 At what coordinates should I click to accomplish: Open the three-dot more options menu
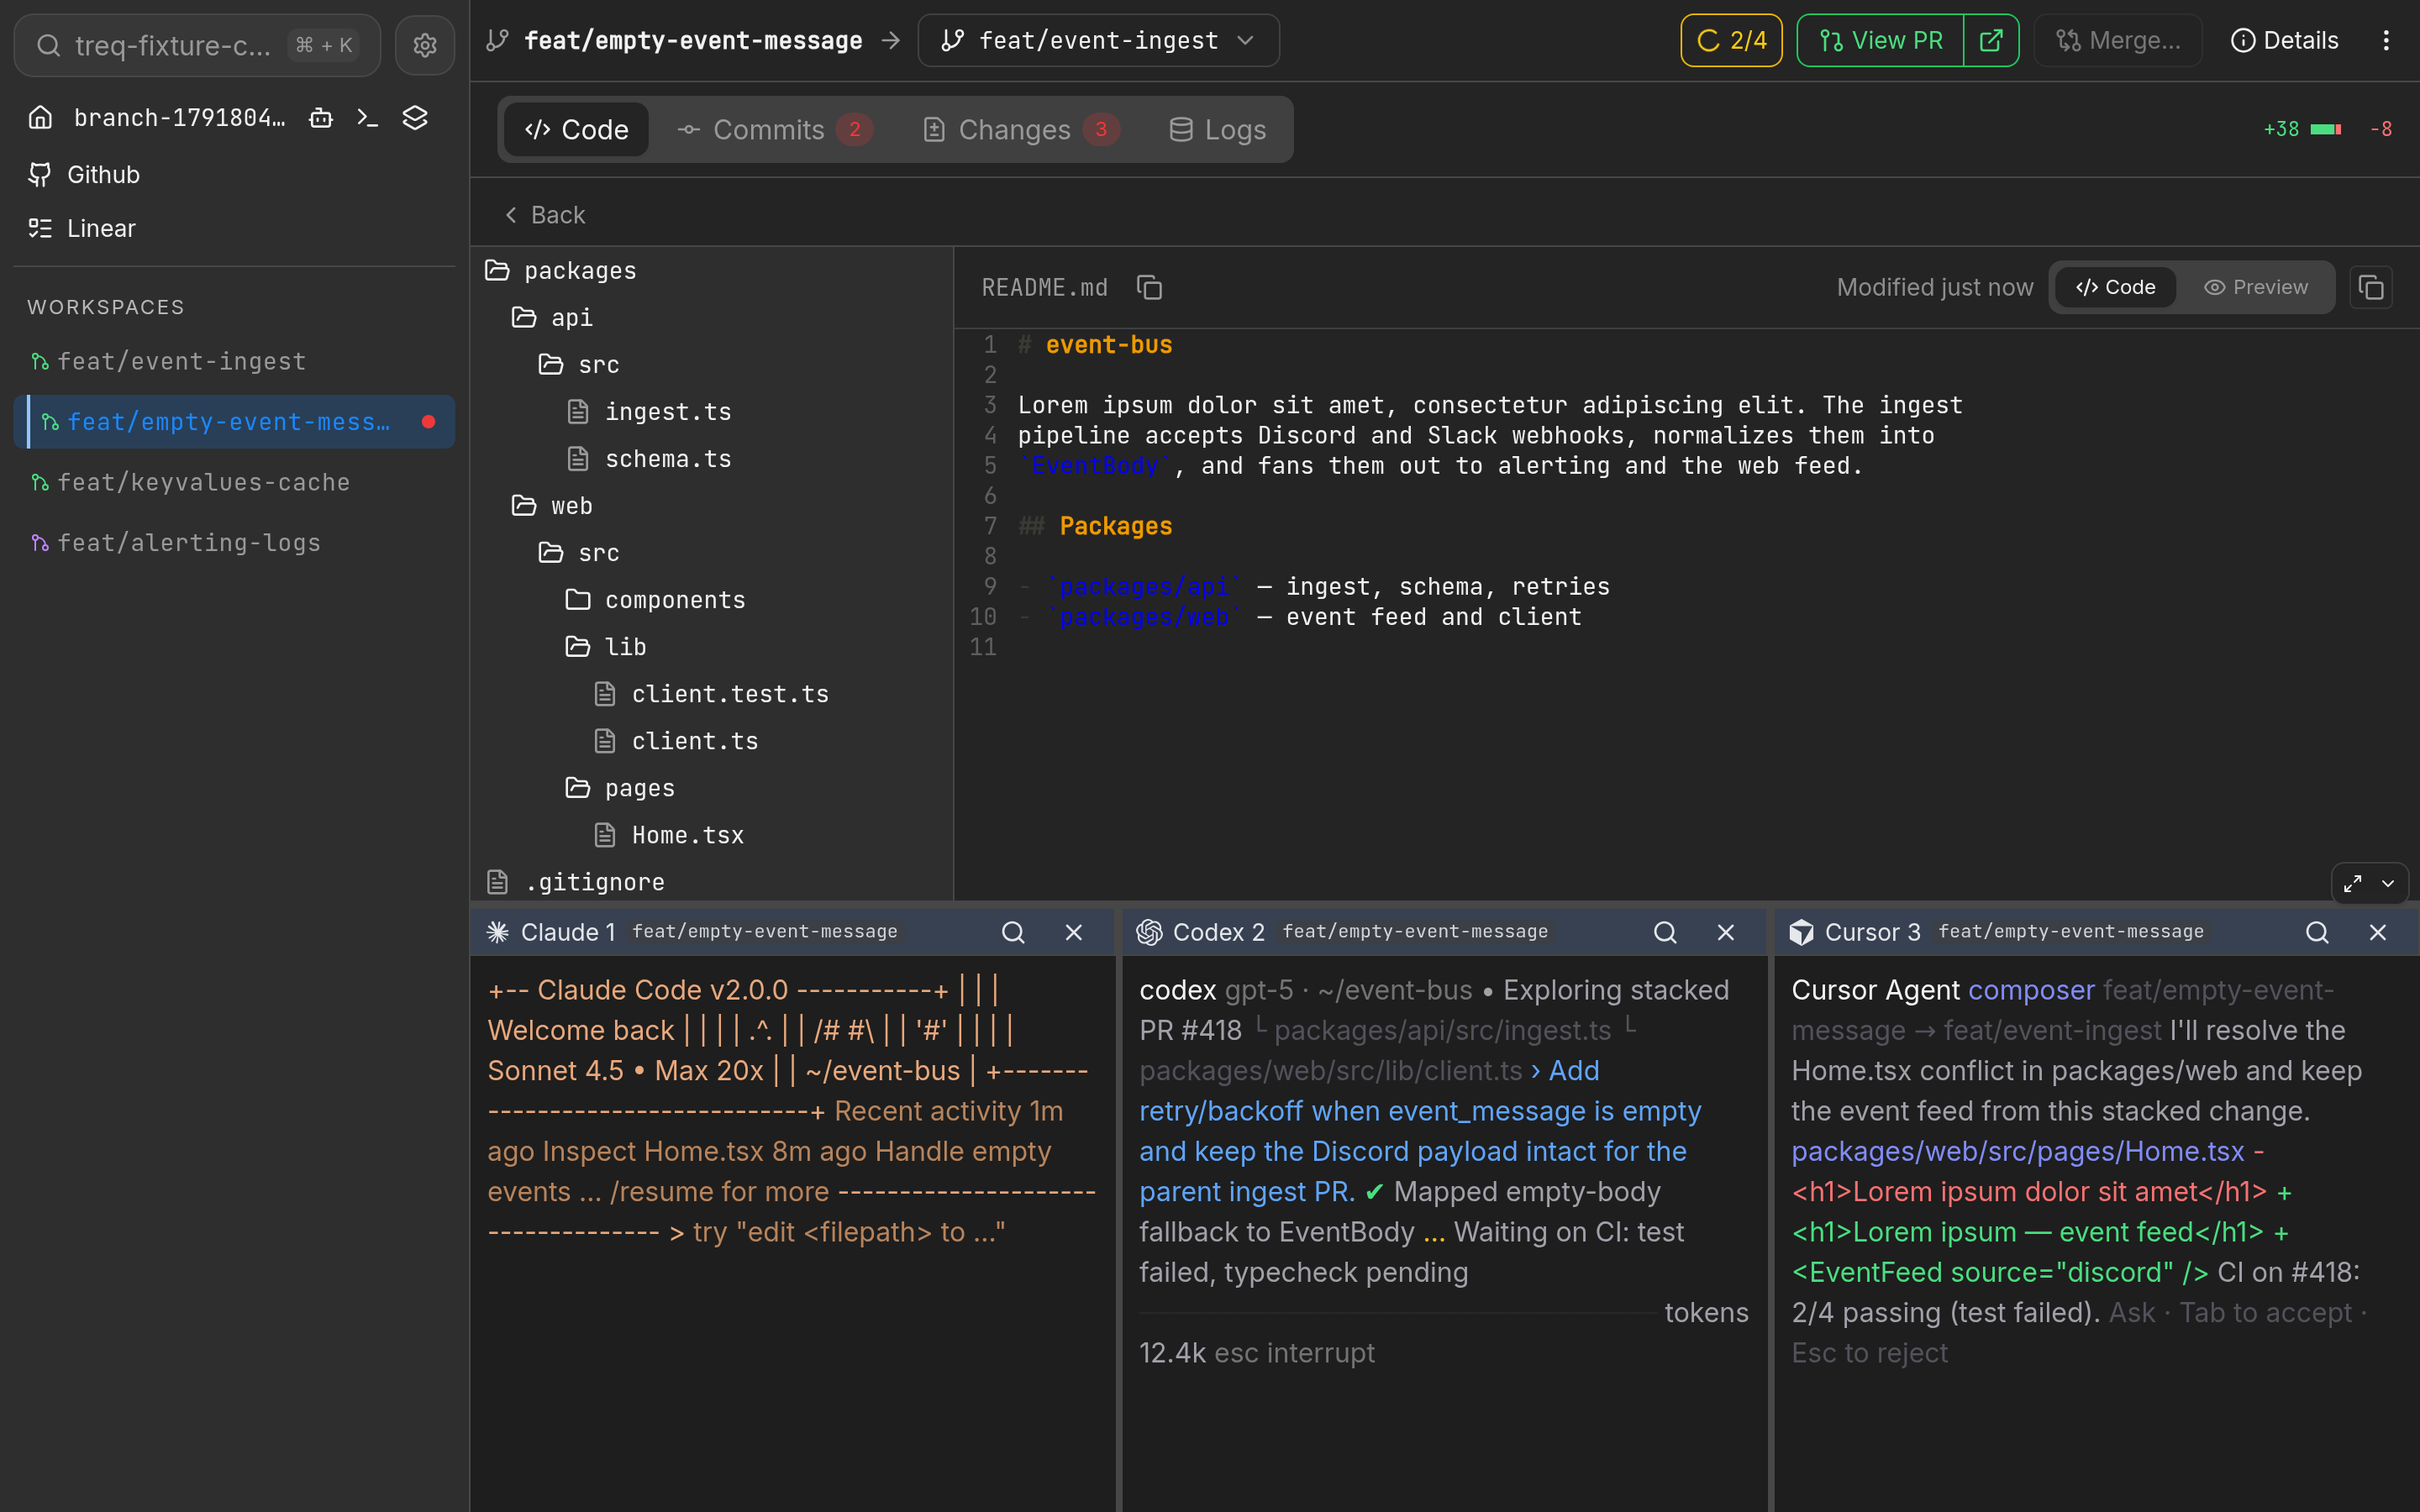[2386, 41]
